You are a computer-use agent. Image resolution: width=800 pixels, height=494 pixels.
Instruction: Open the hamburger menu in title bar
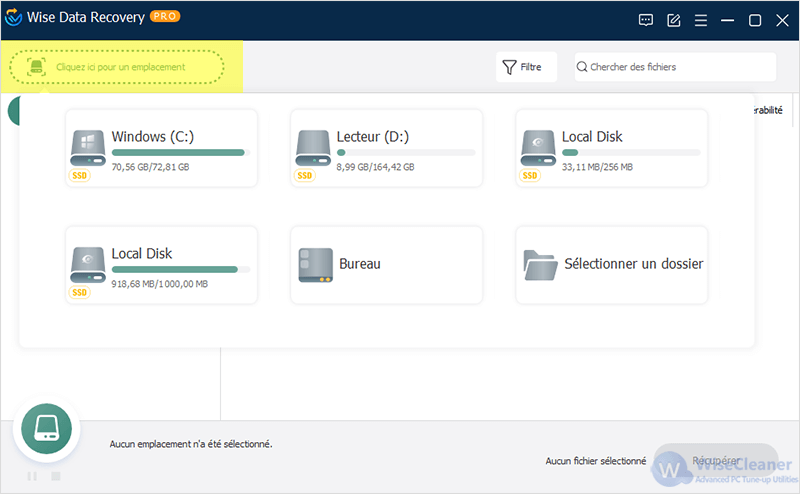[701, 20]
